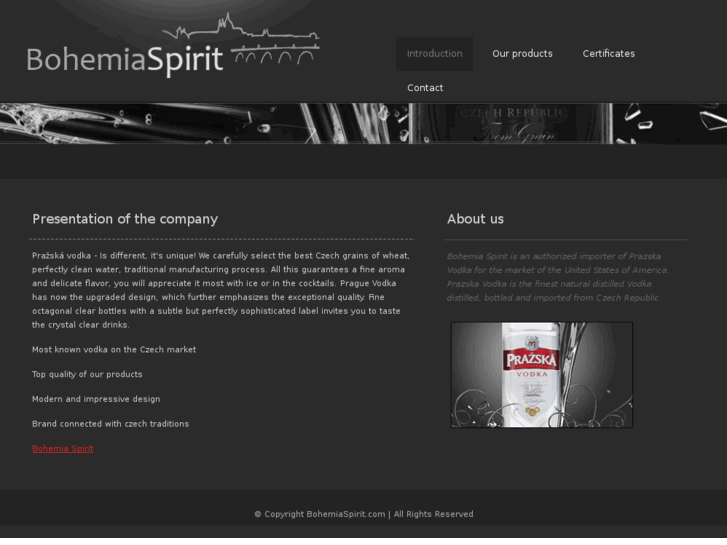Select the About us heading
Screen dimensions: 727x545
(x=475, y=219)
